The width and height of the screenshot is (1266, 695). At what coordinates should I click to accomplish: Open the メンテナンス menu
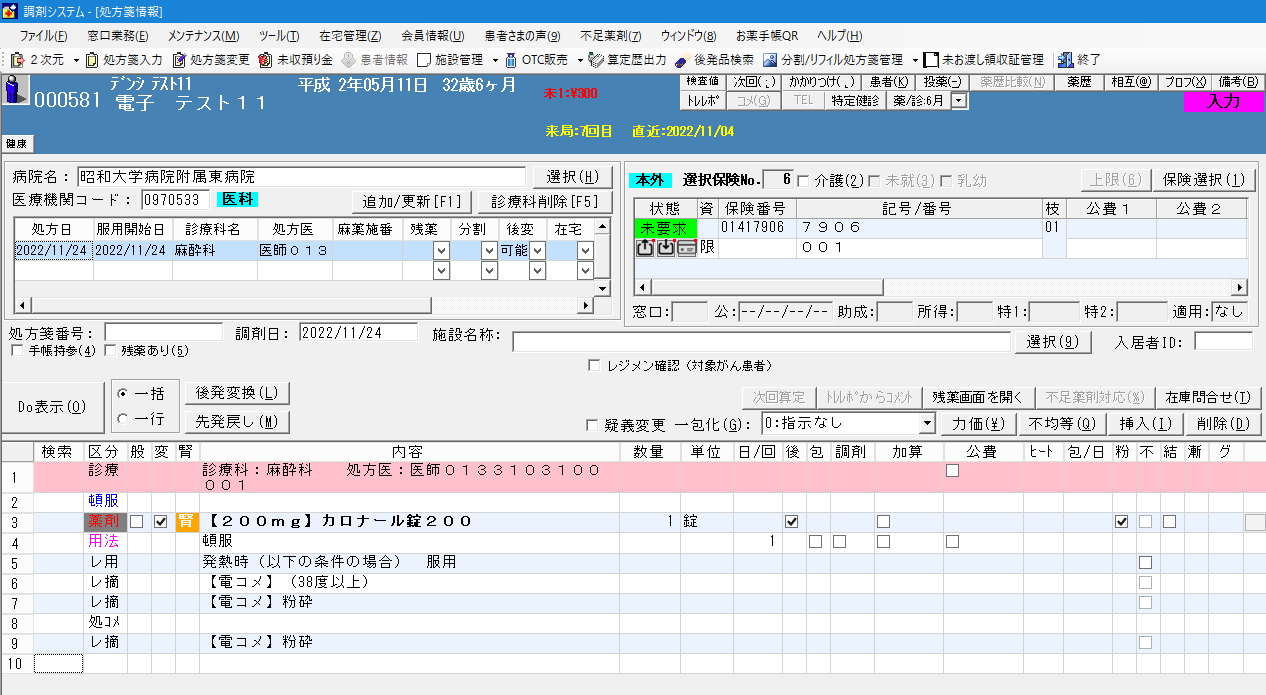(x=203, y=35)
